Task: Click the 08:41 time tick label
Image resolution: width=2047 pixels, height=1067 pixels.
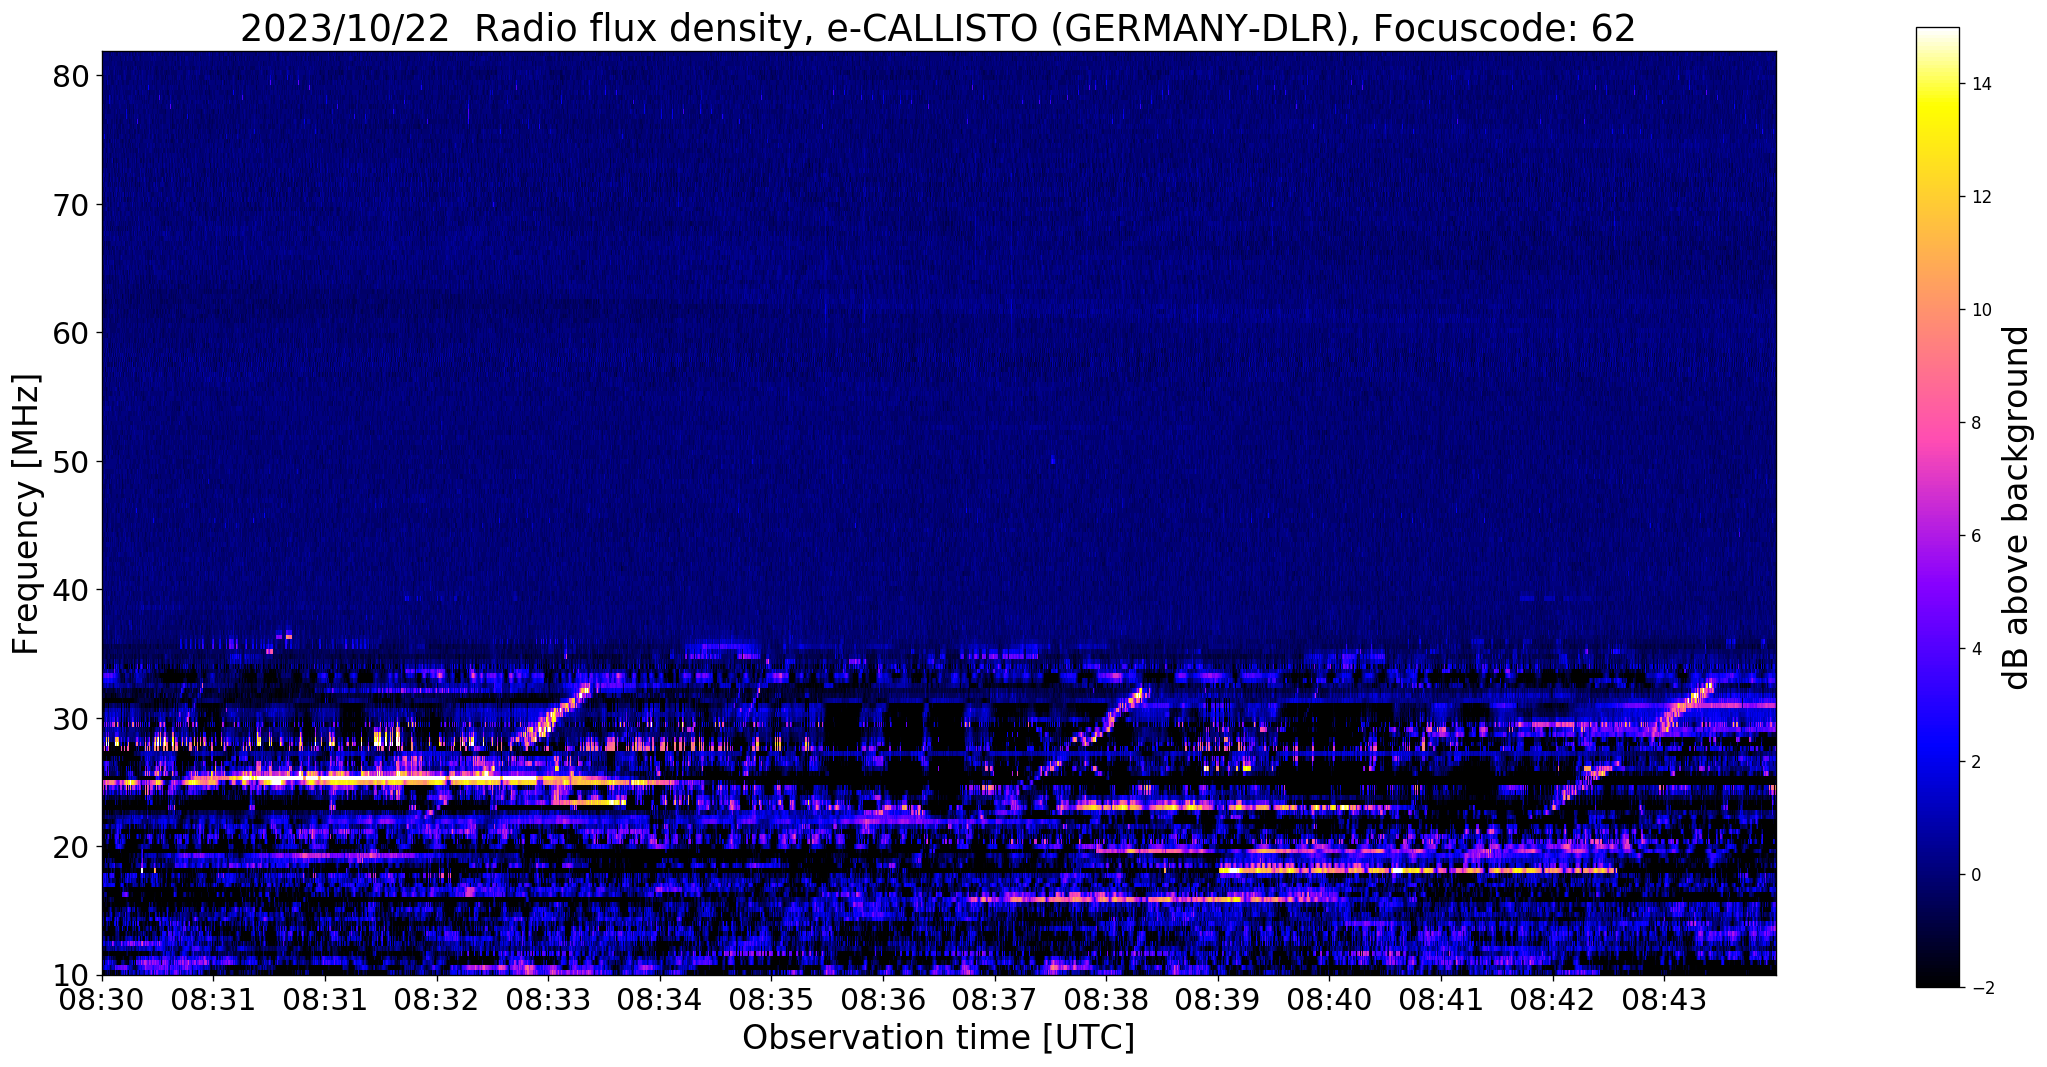Action: (x=1442, y=999)
